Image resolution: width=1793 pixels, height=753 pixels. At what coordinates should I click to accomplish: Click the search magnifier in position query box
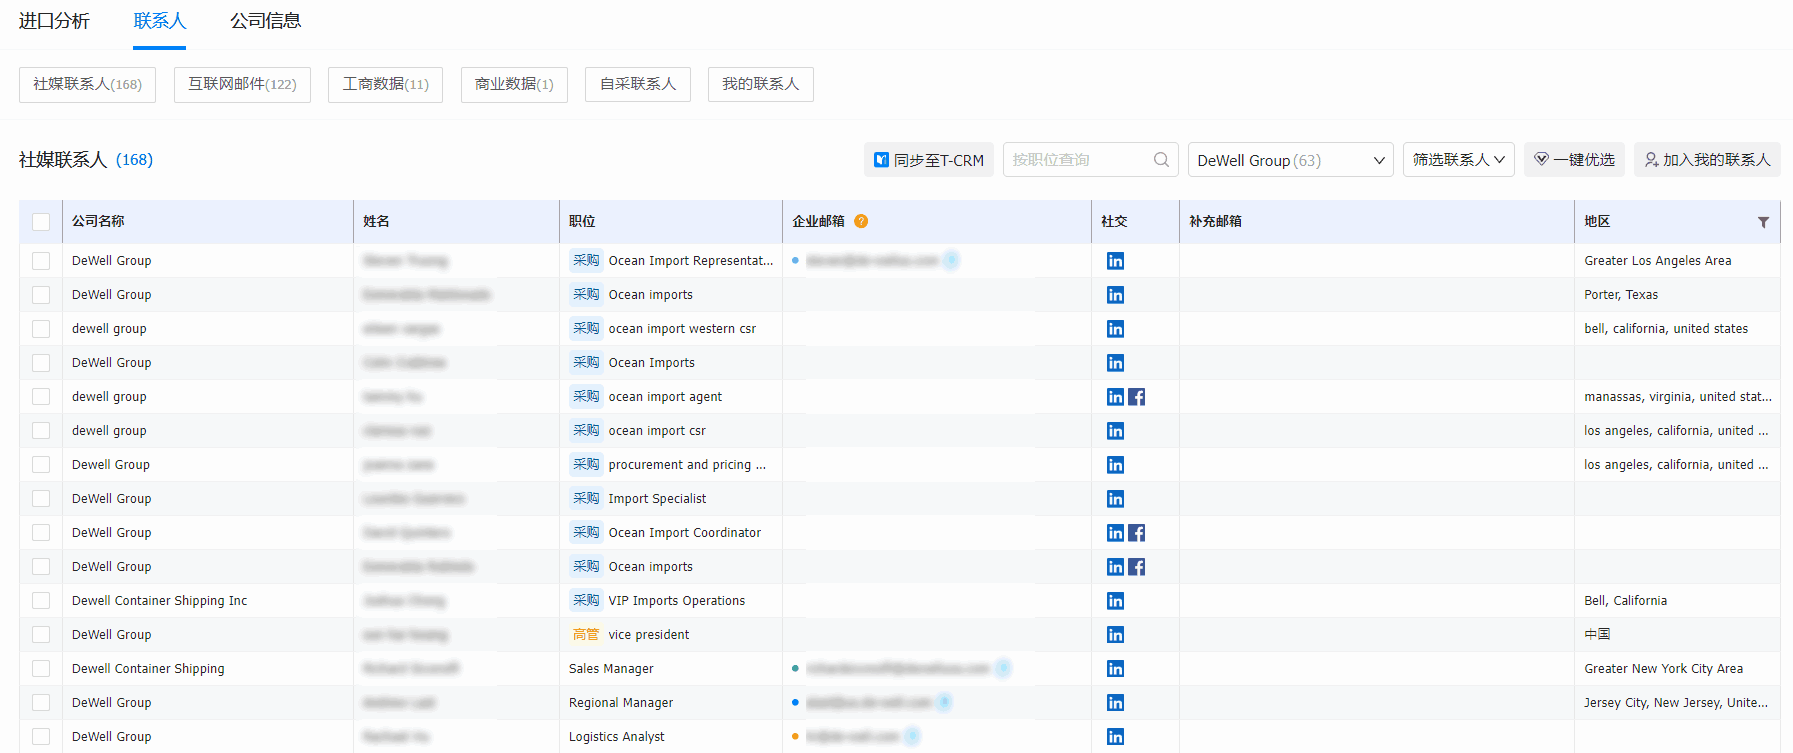click(1161, 160)
